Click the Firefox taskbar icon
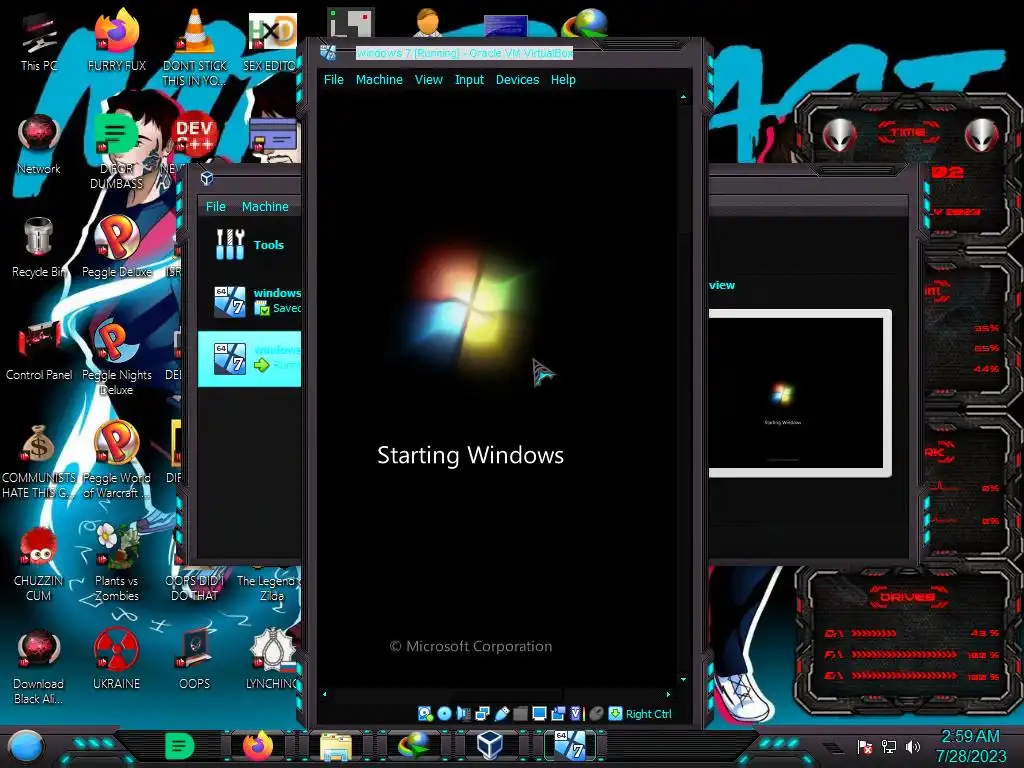The width and height of the screenshot is (1024, 768). pos(258,746)
